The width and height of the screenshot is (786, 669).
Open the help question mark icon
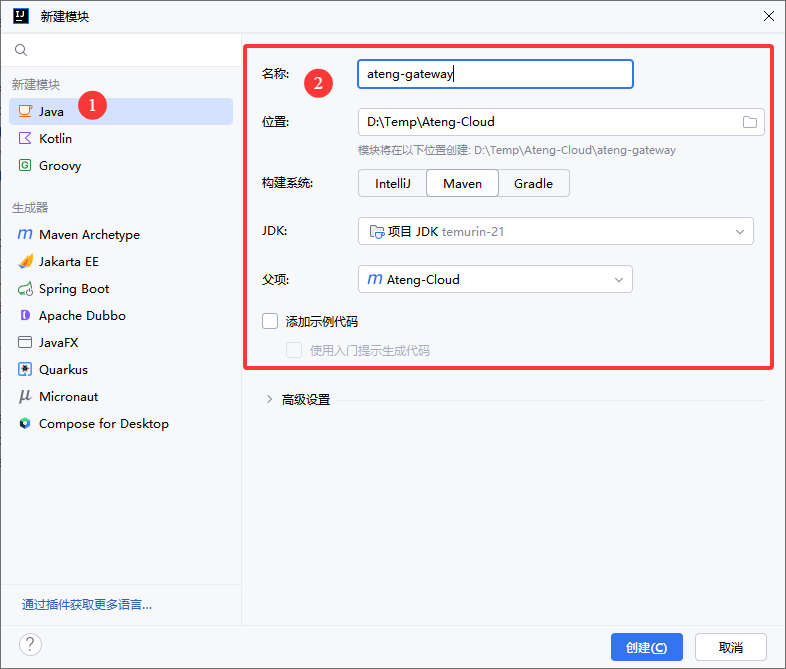tap(30, 644)
